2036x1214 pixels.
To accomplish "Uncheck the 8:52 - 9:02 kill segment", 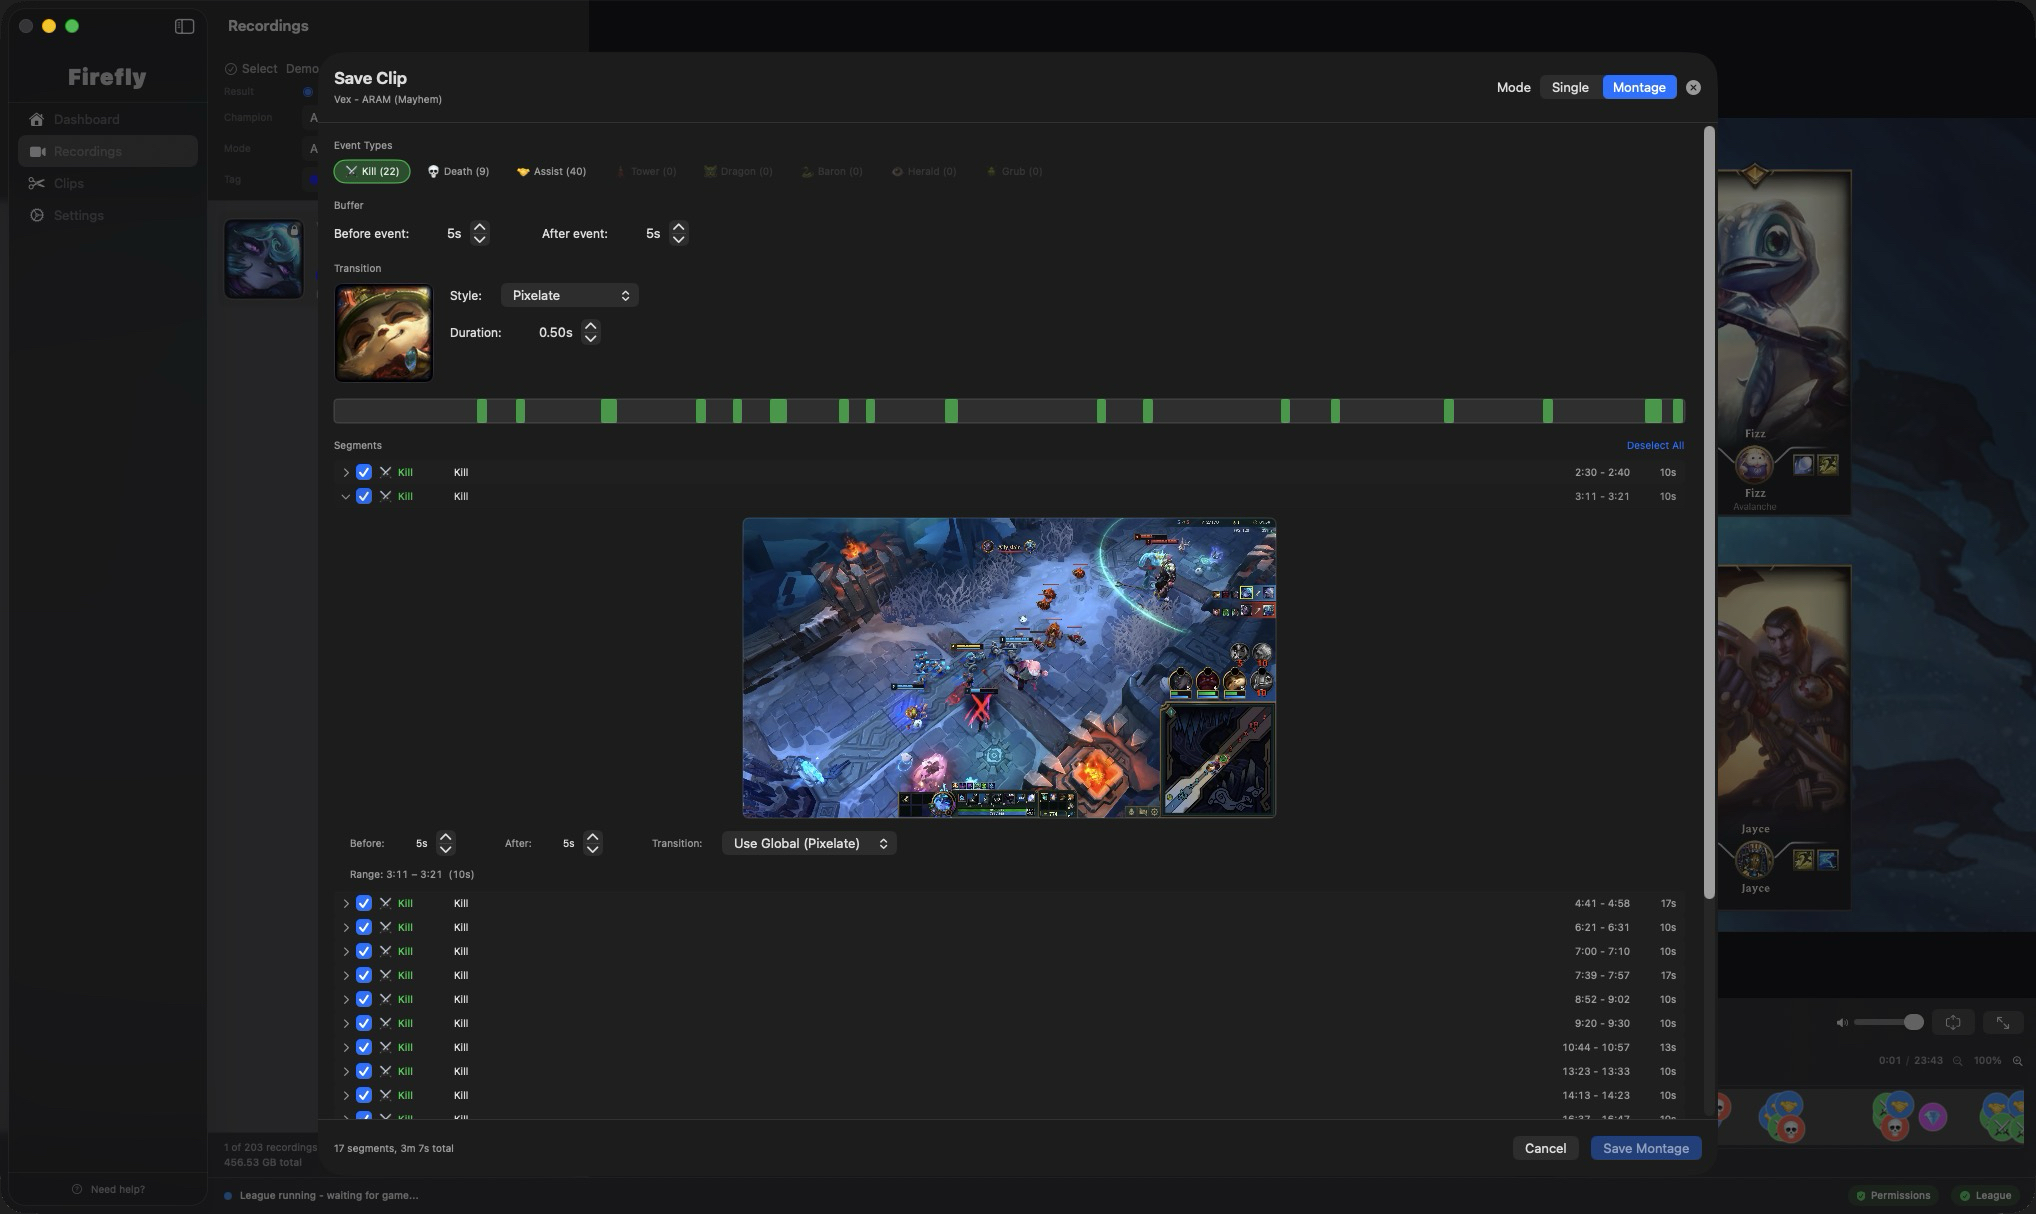I will coord(364,999).
